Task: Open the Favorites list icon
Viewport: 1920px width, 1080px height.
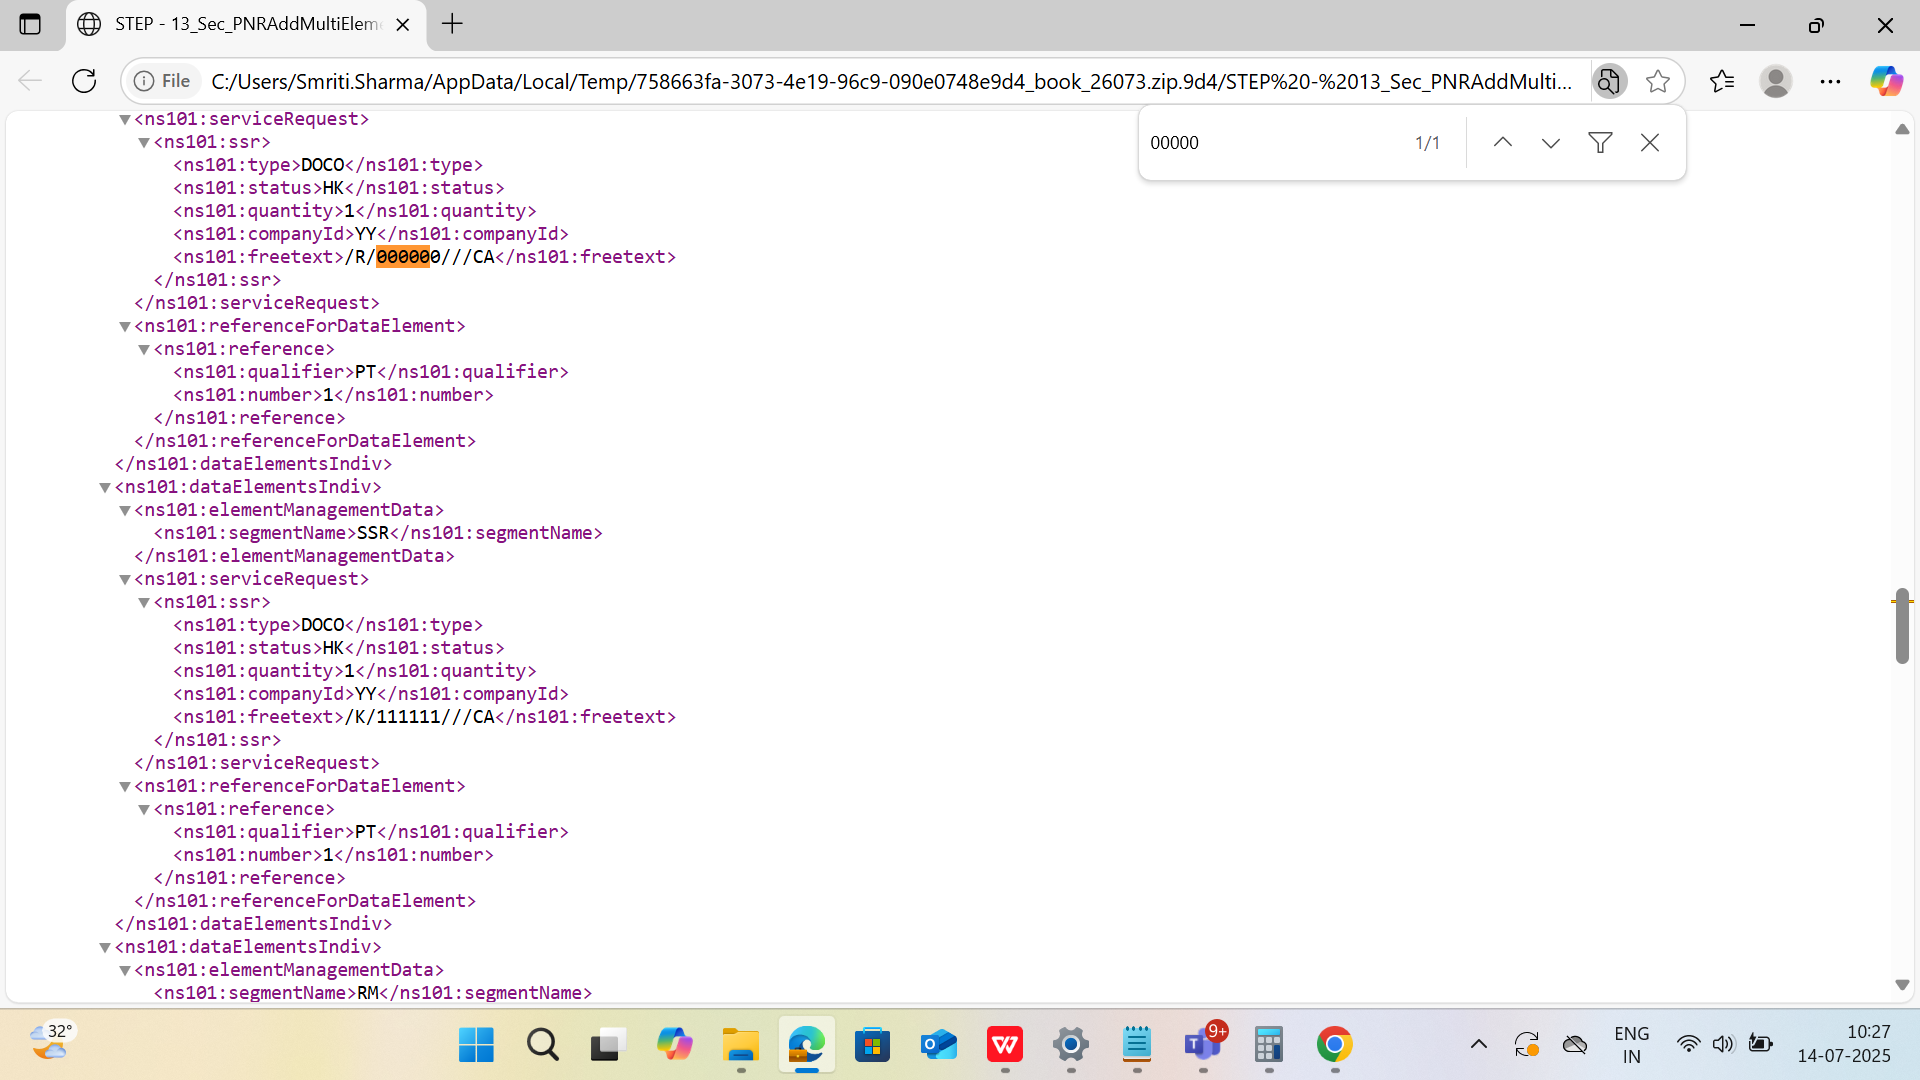Action: click(1722, 81)
